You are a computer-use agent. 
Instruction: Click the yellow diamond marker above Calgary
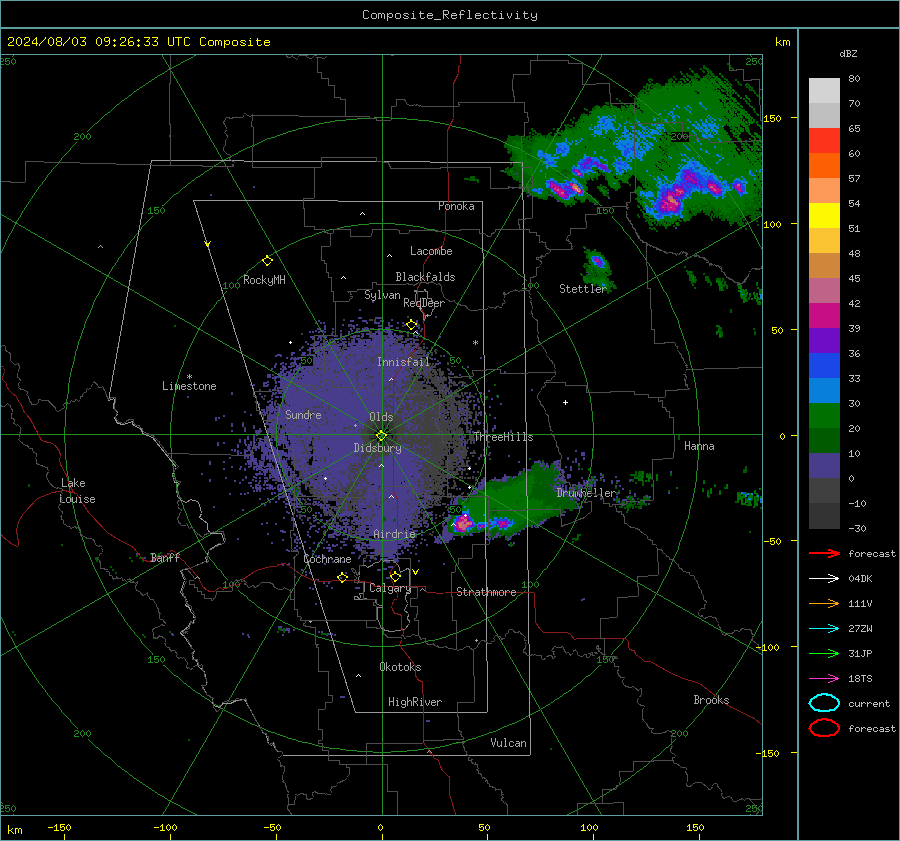click(395, 576)
